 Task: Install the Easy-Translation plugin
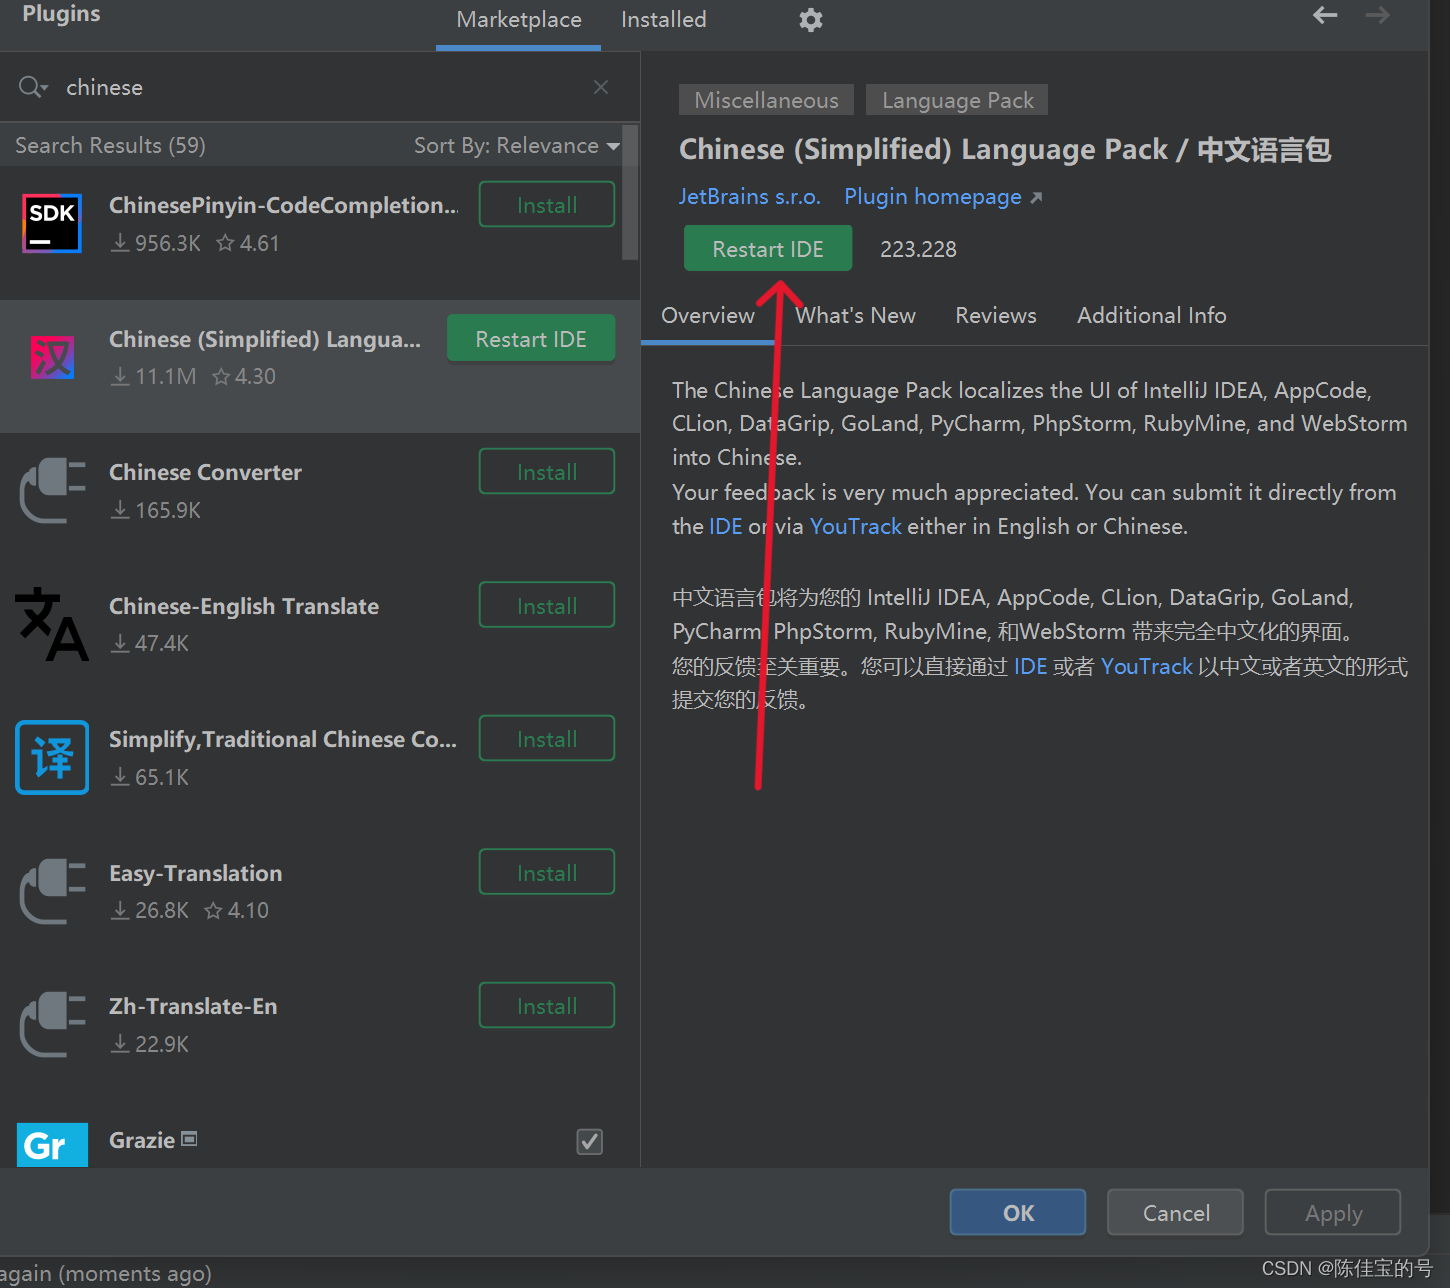547,873
